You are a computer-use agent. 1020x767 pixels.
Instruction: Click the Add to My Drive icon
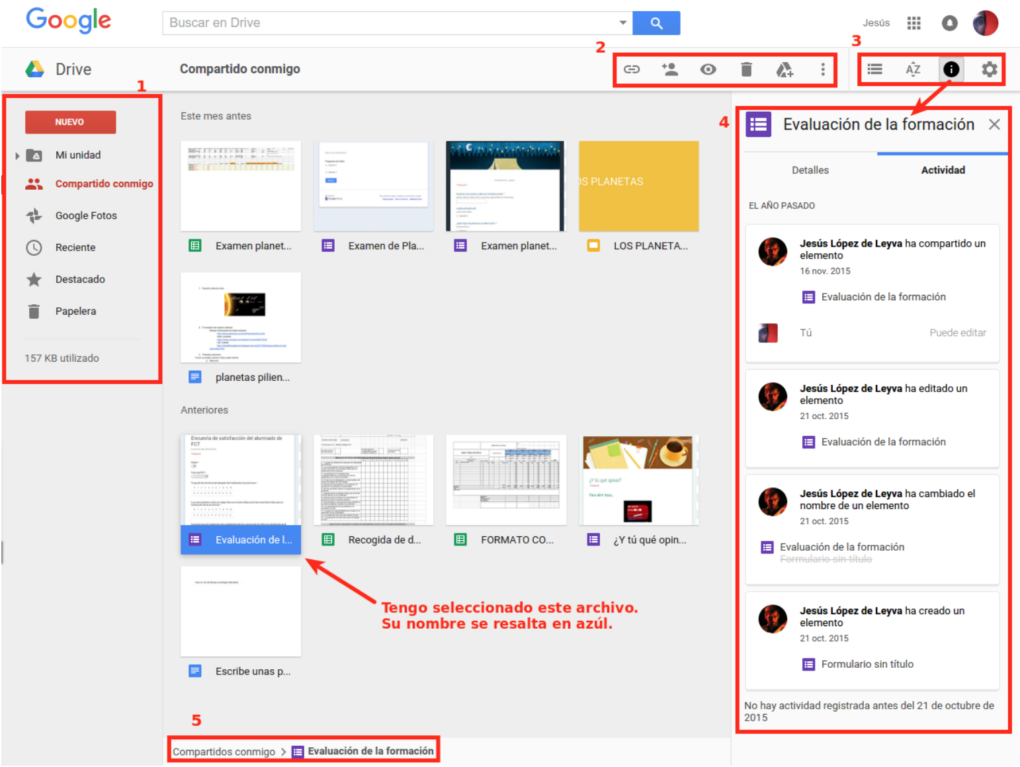click(784, 69)
